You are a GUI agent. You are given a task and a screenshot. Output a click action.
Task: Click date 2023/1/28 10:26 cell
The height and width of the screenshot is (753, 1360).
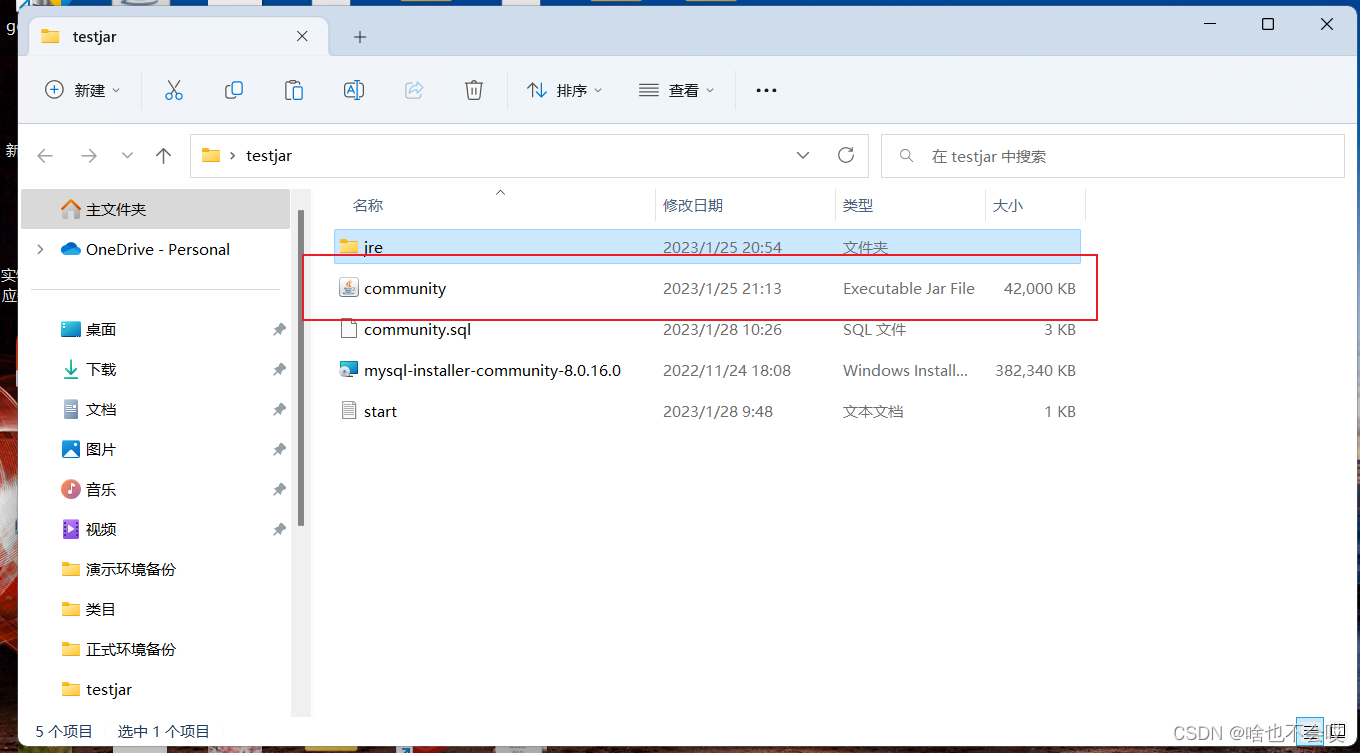point(722,329)
